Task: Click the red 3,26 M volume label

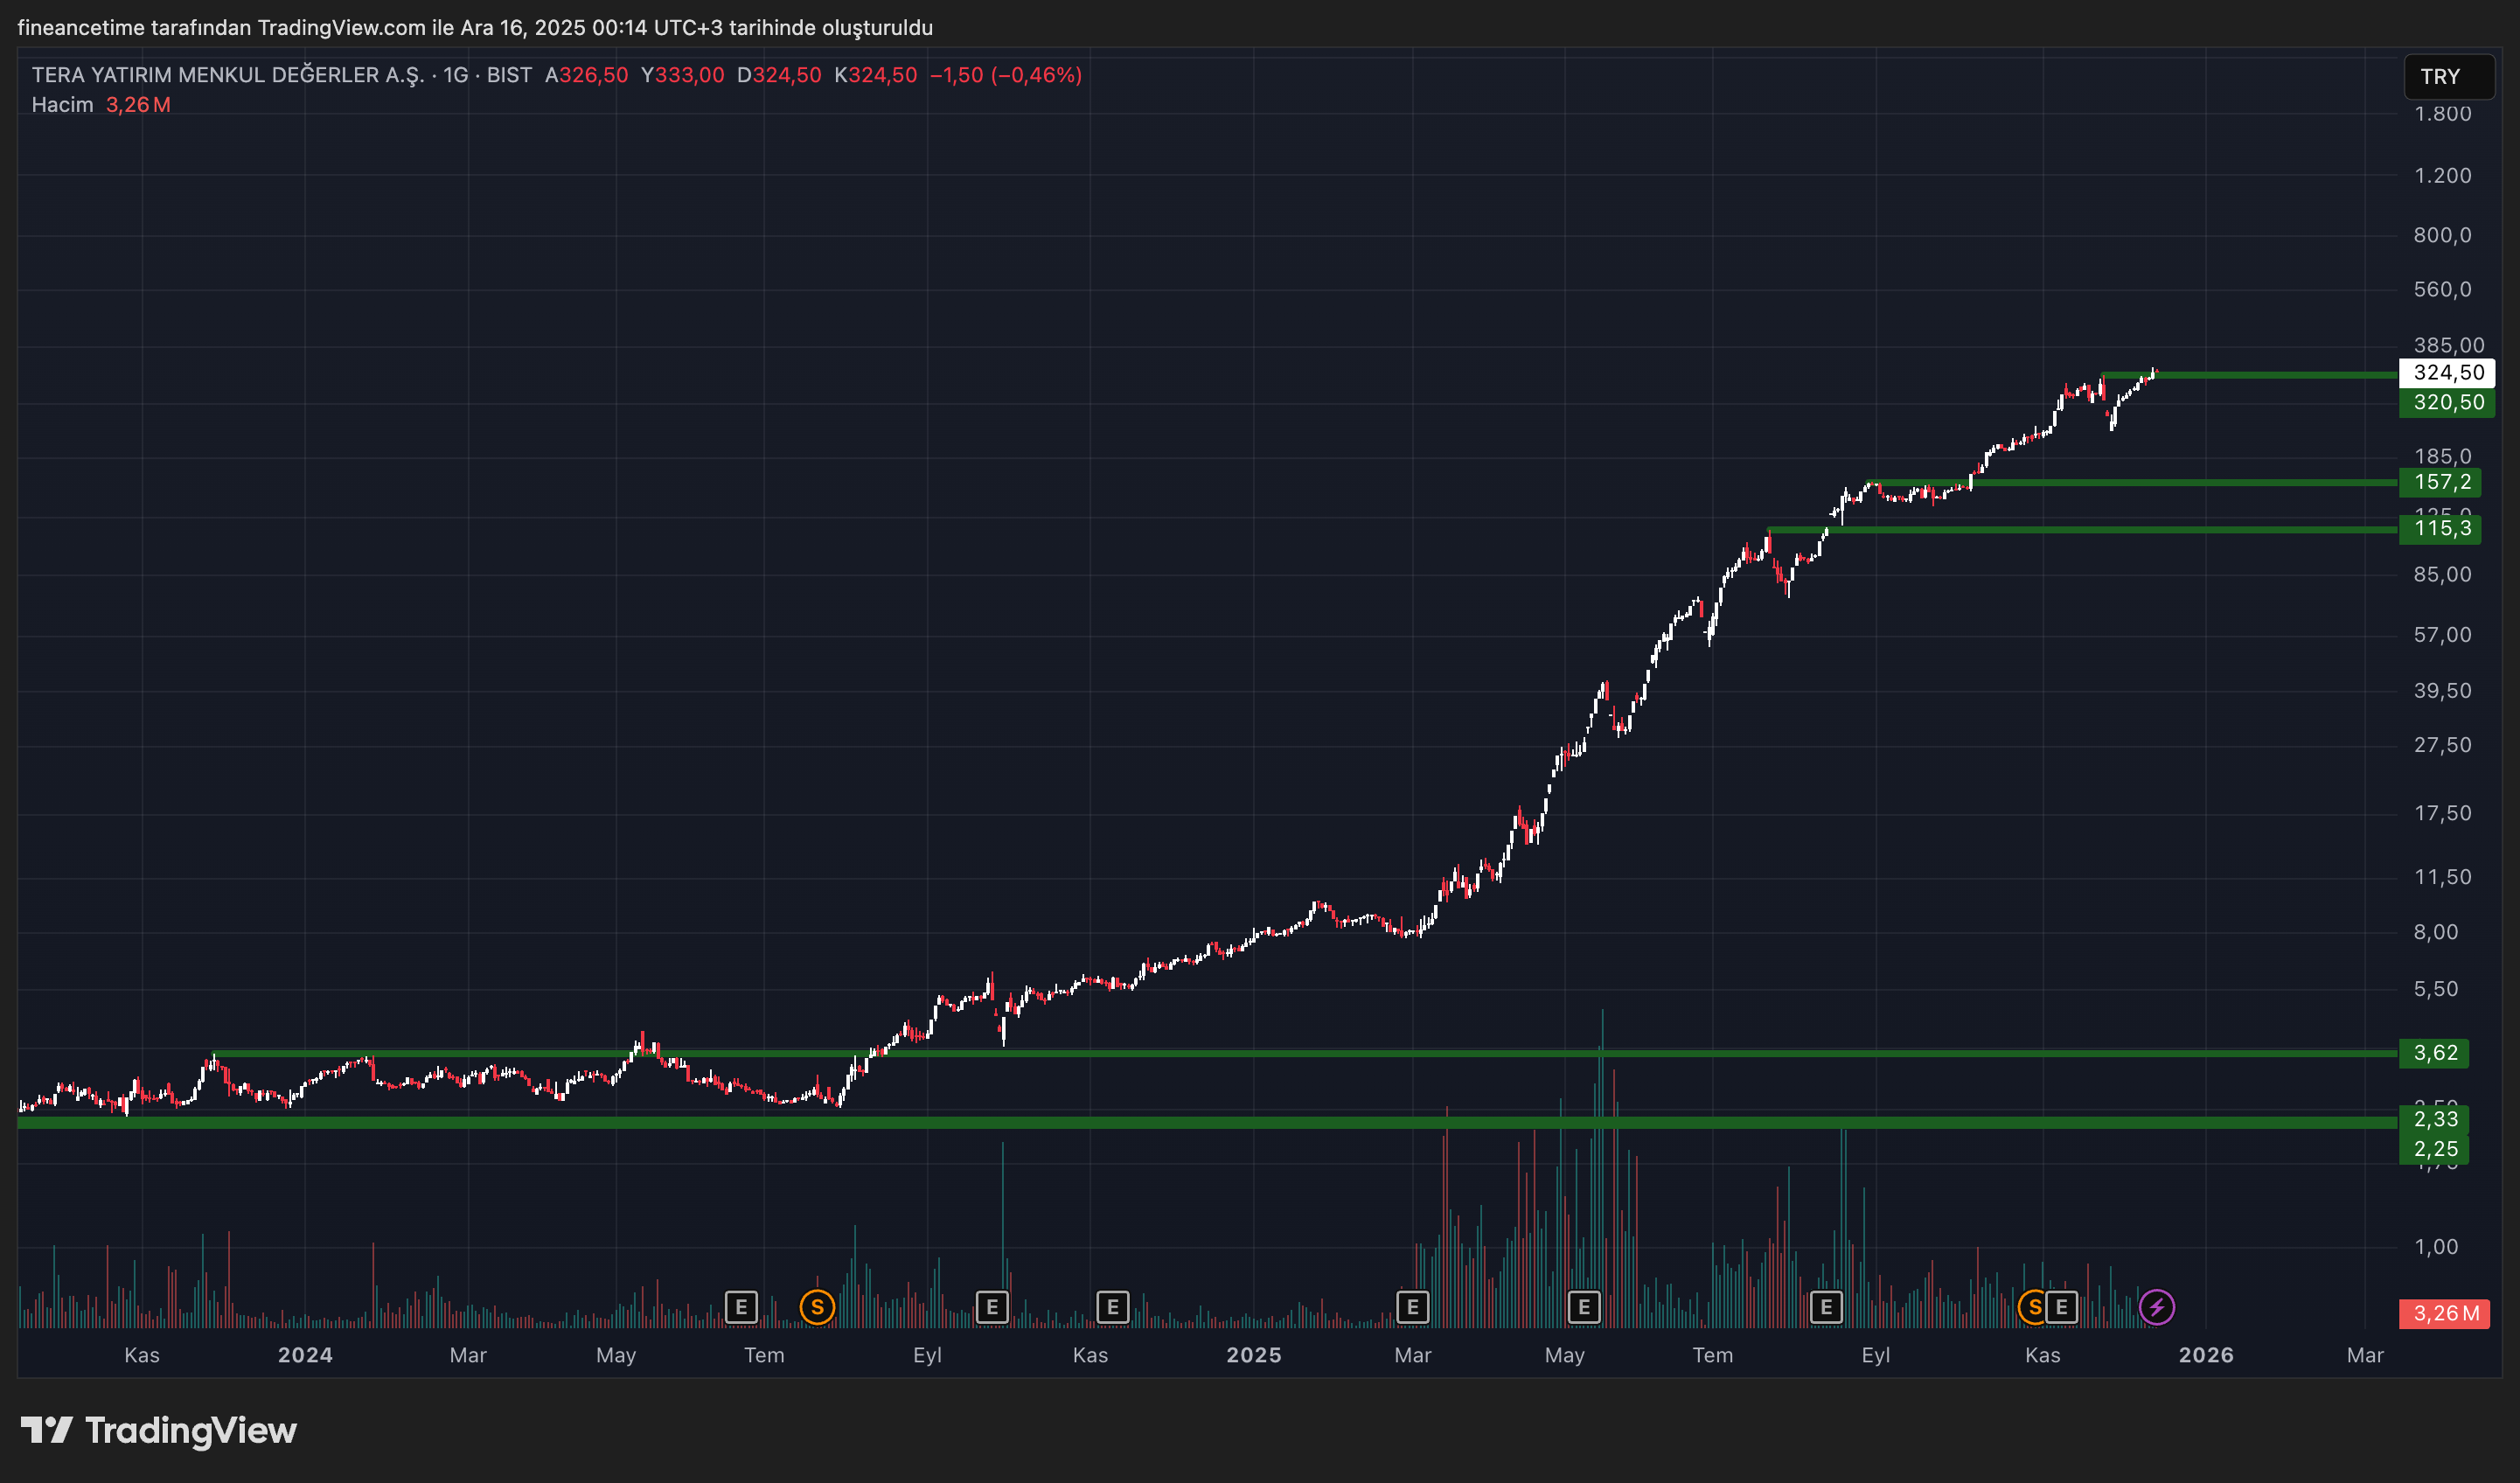Action: pos(2445,1313)
